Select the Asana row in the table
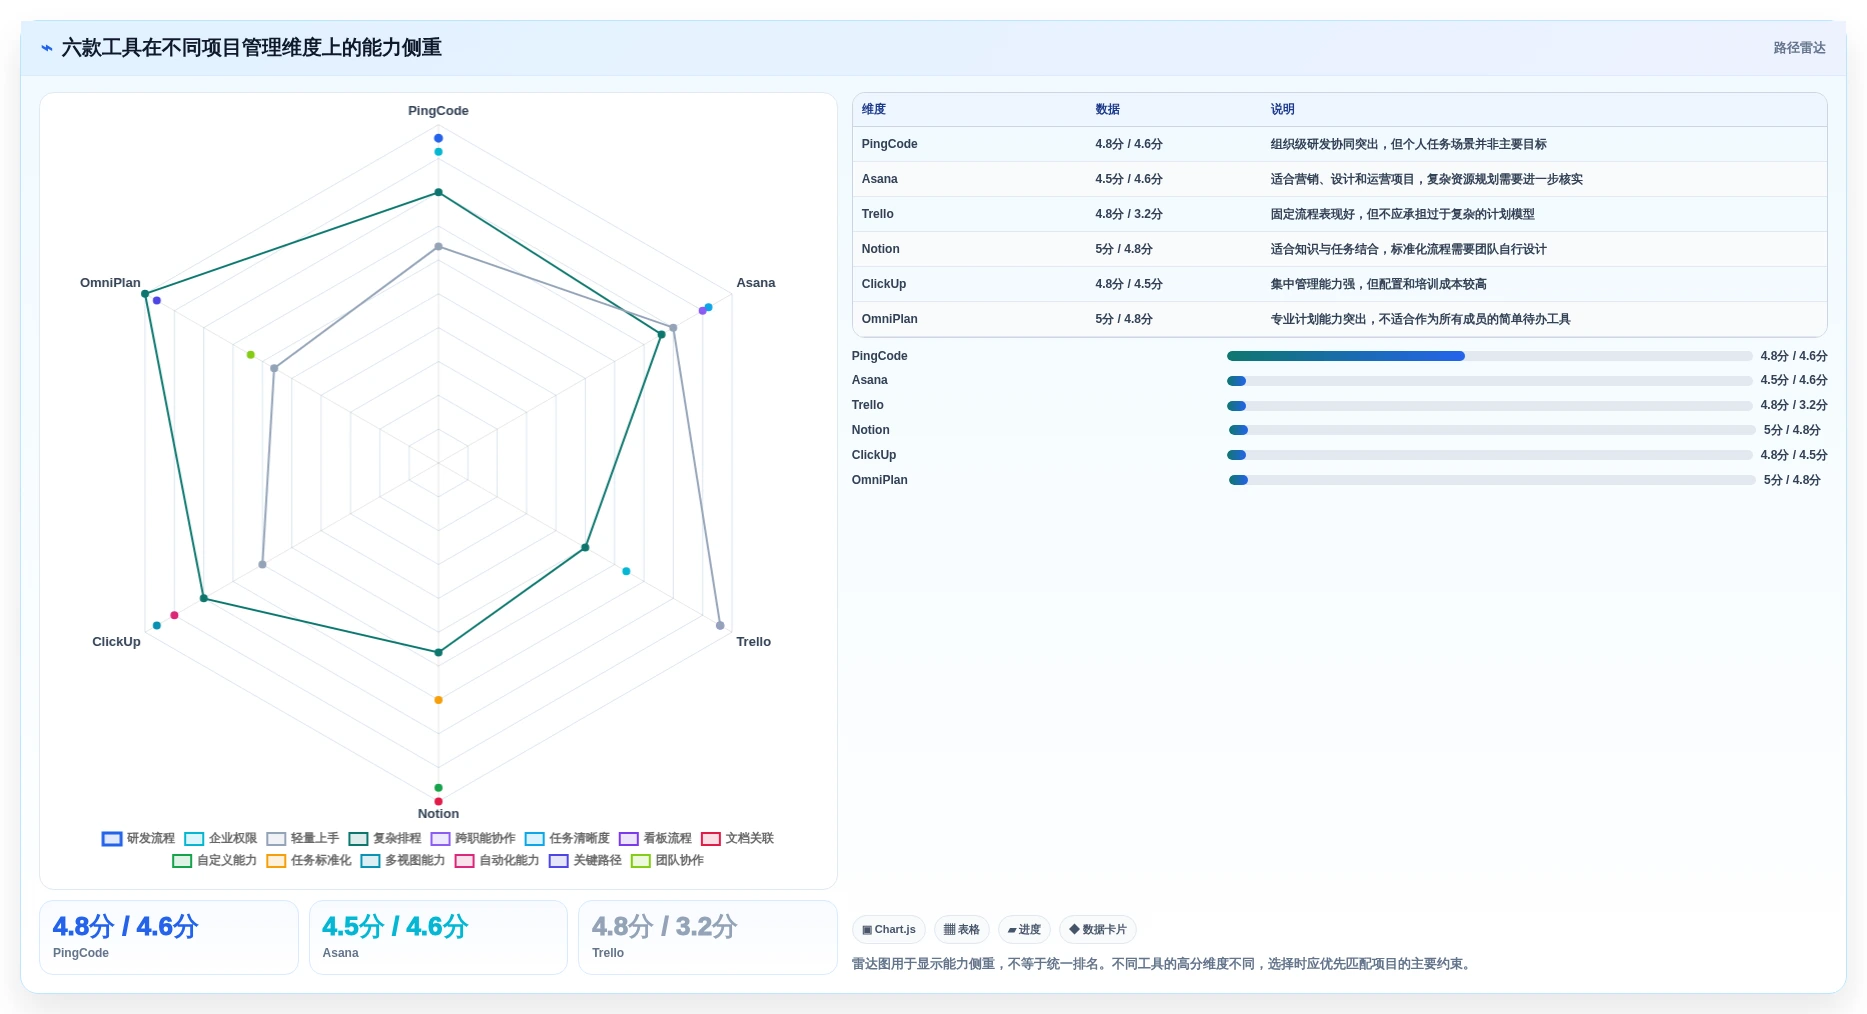1867x1014 pixels. 1339,179
